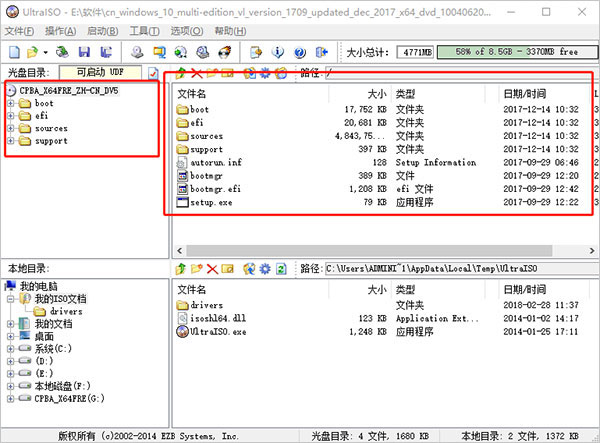Mount image to virtual drive icon
Viewport: 600px width, 443px height.
pos(203,52)
